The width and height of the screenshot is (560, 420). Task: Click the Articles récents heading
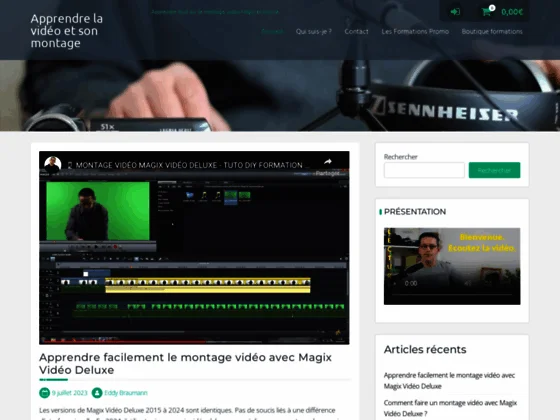(425, 349)
